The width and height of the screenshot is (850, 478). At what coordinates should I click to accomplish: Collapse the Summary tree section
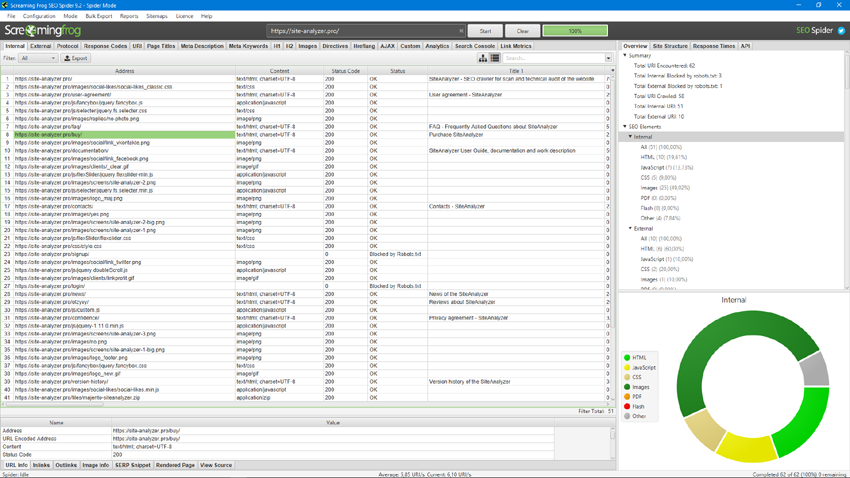click(x=625, y=55)
